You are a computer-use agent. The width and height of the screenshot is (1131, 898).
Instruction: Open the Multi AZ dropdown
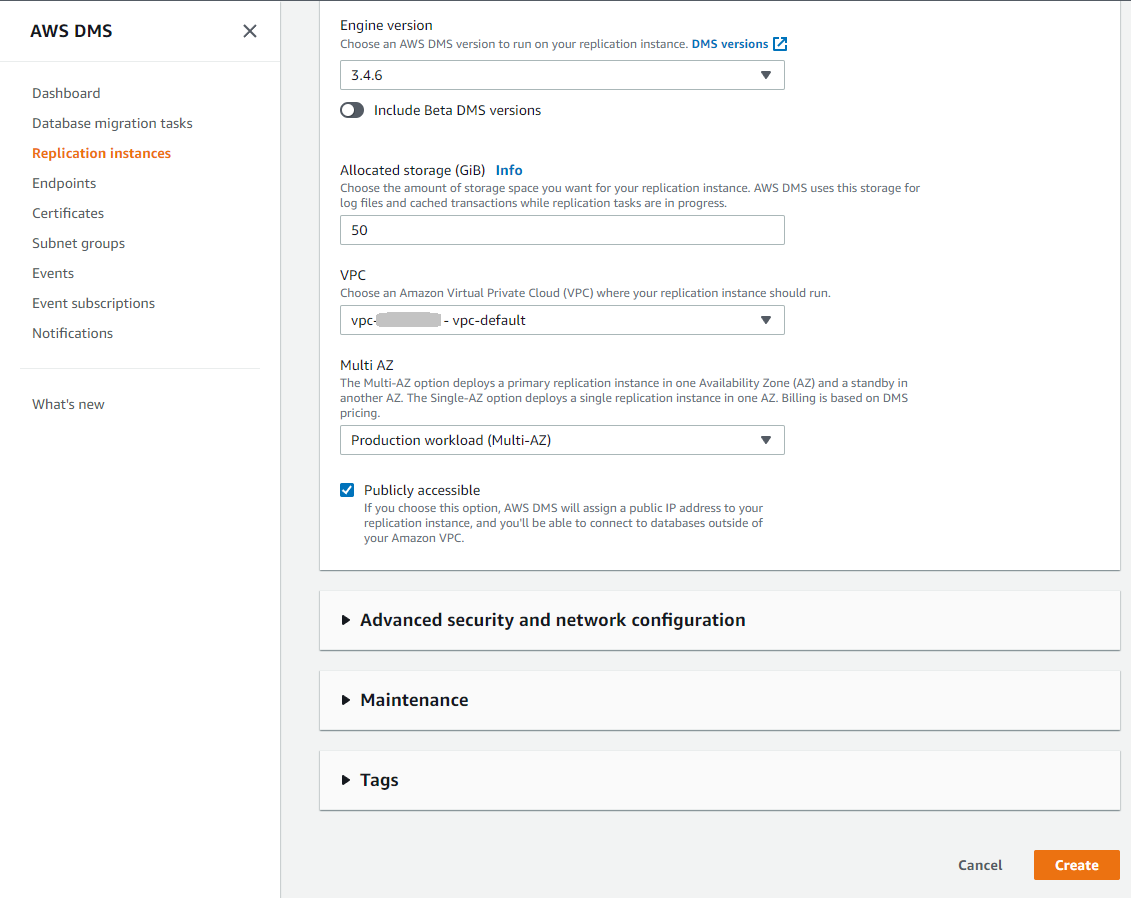pos(562,440)
